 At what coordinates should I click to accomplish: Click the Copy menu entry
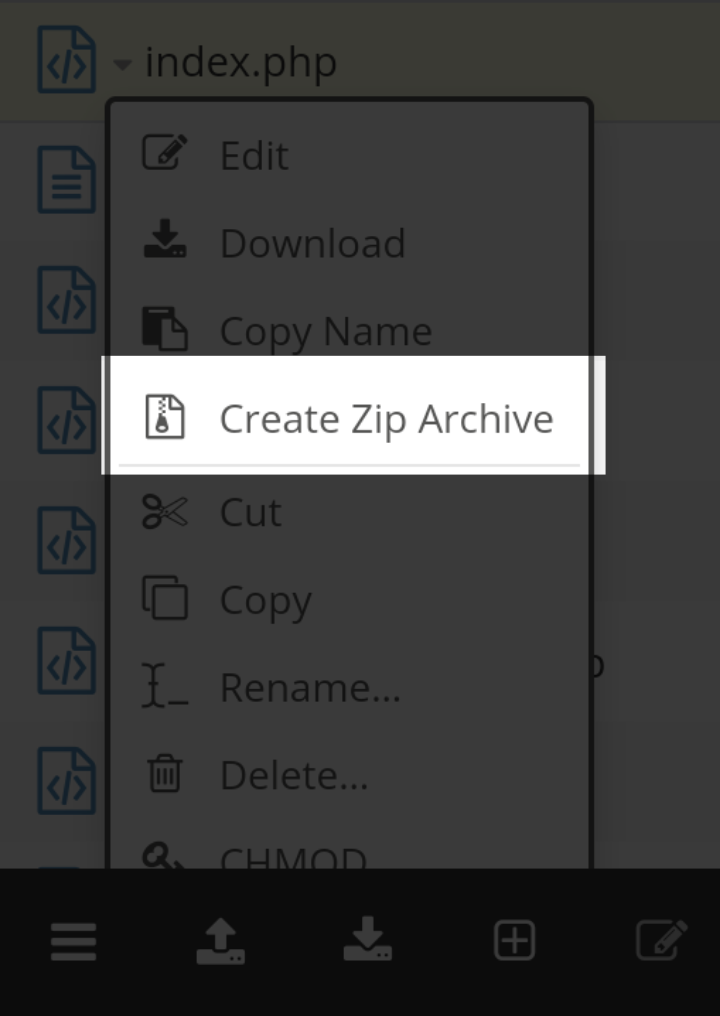tap(265, 600)
